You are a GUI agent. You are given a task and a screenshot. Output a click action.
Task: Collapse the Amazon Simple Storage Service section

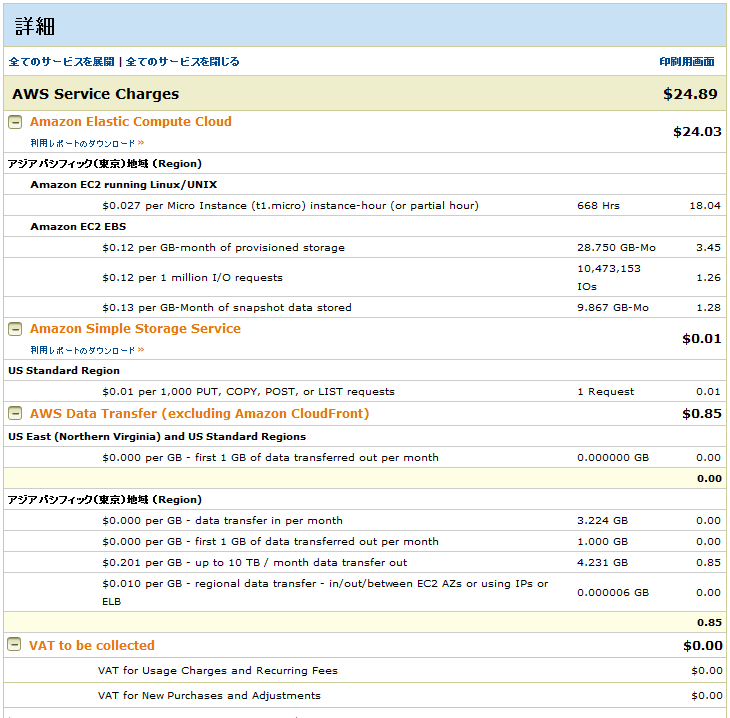[x=15, y=329]
